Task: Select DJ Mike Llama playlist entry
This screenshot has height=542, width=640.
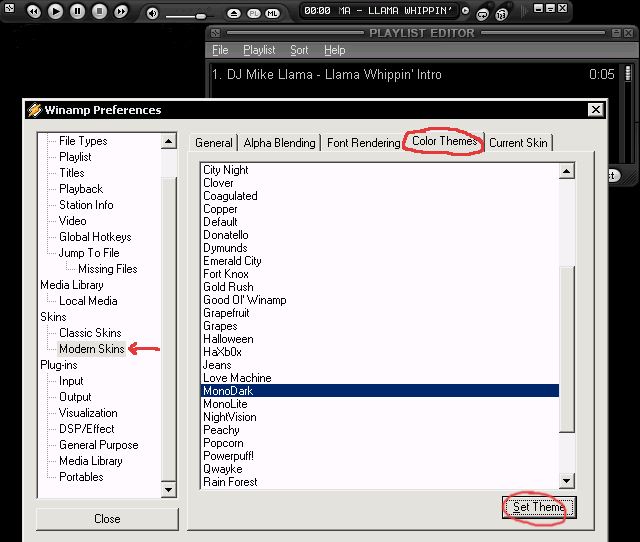Action: click(x=413, y=74)
